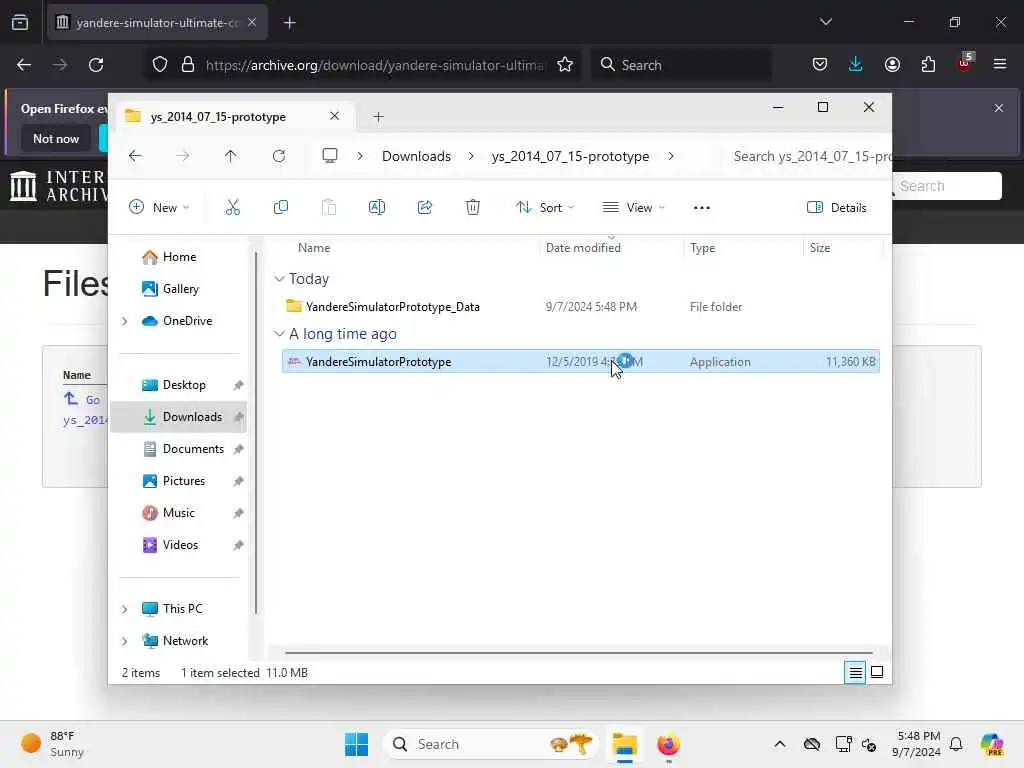
Task: Add a new File Explorer tab
Action: tap(378, 117)
